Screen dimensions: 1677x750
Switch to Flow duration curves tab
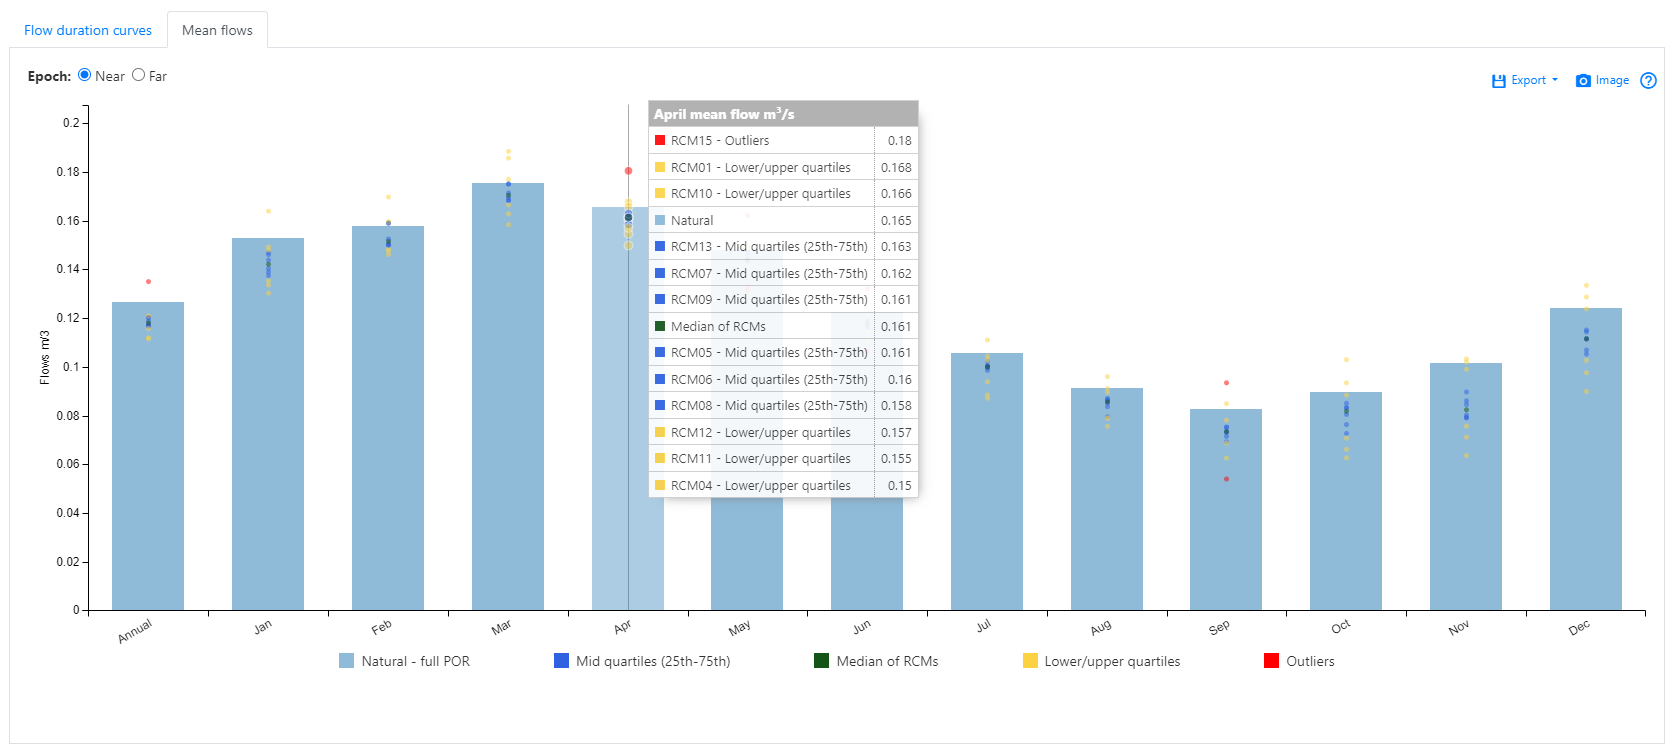point(88,30)
